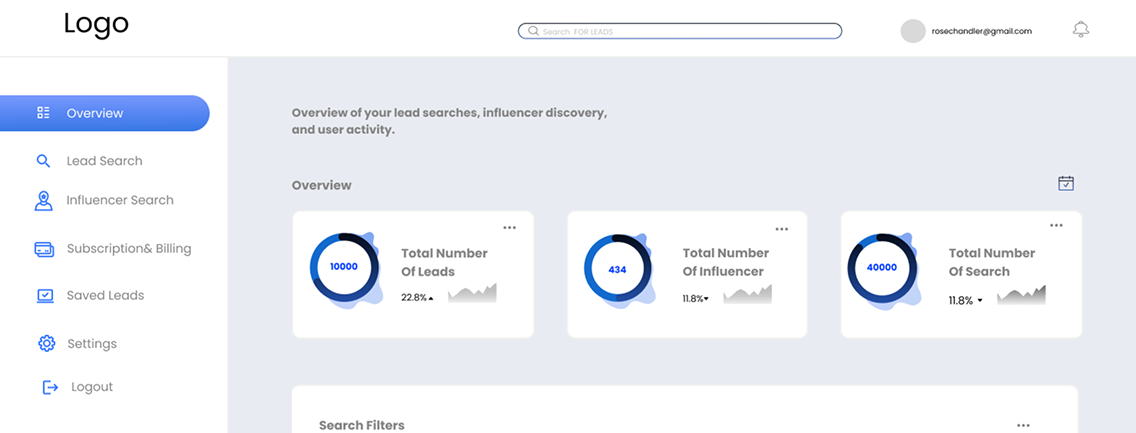1136x433 pixels.
Task: Click the user profile avatar
Action: pos(912,31)
